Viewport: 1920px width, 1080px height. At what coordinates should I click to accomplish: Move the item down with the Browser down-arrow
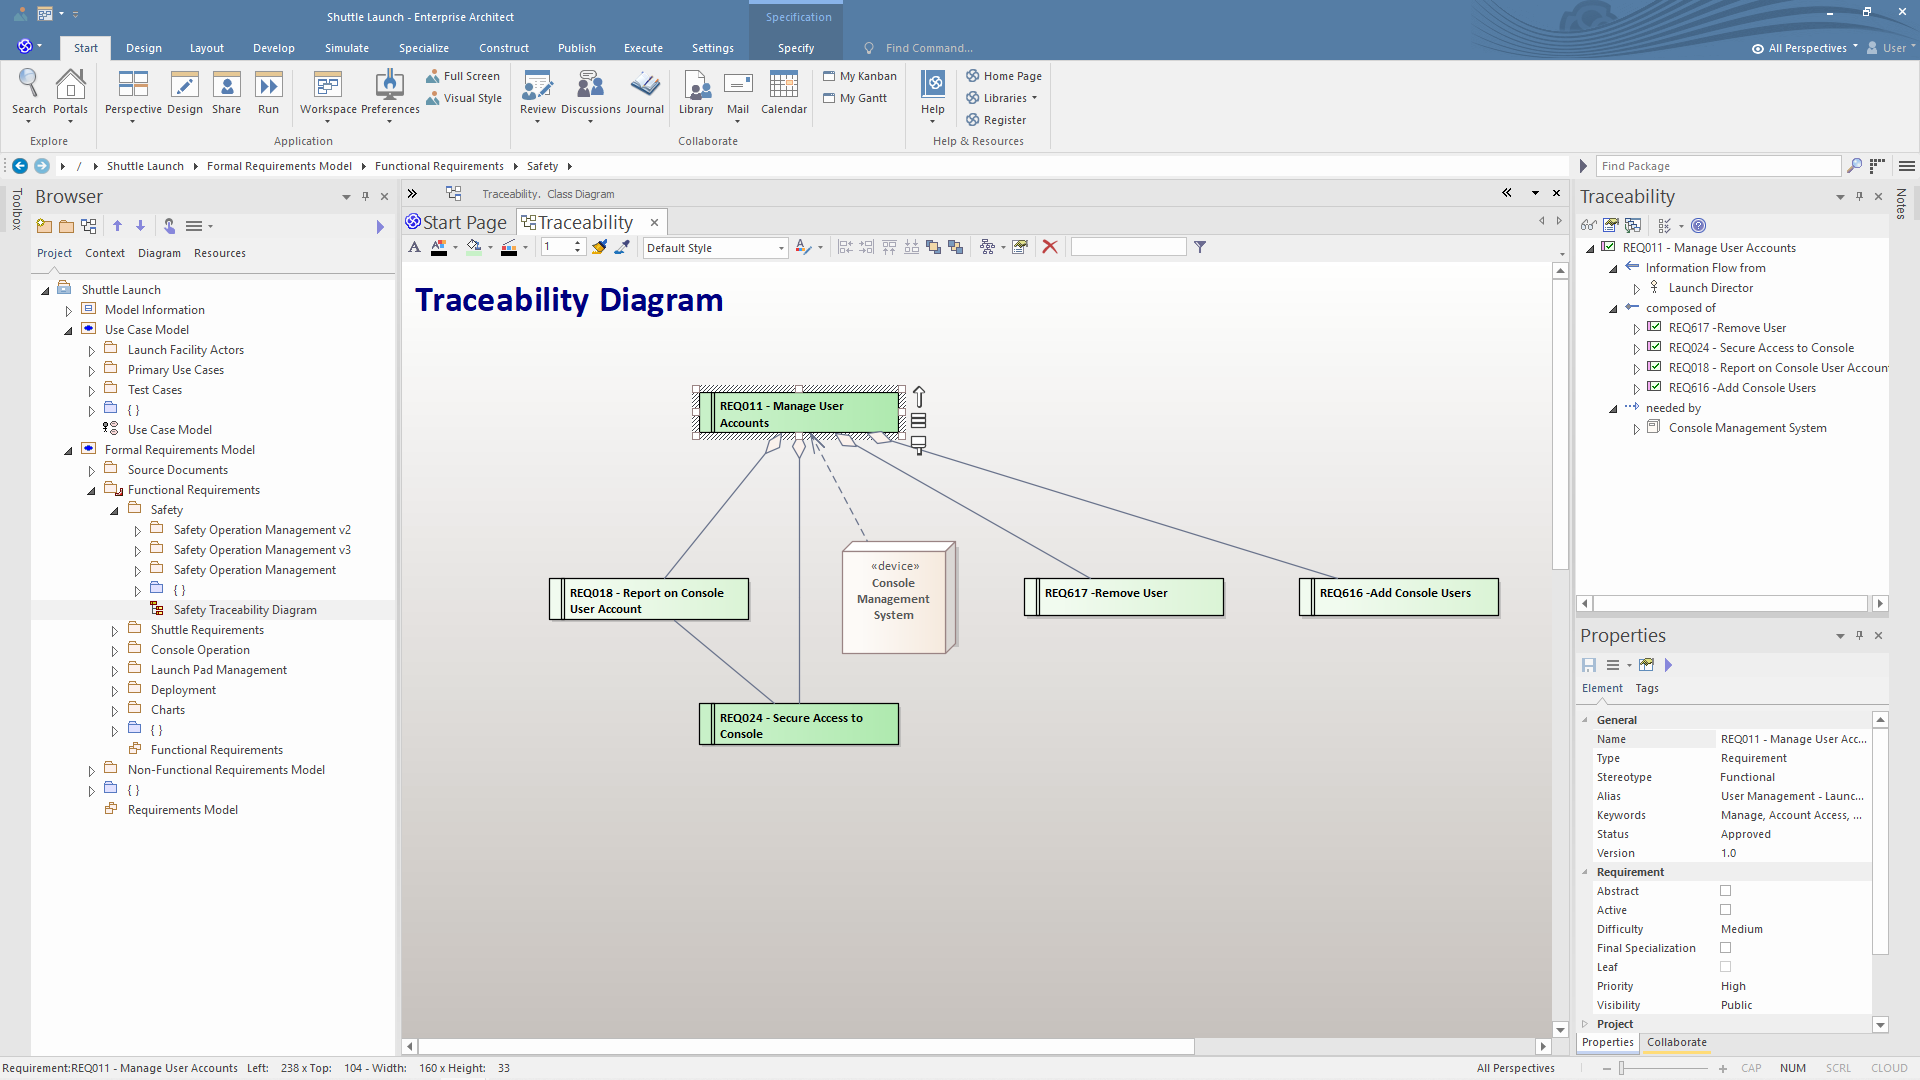(x=140, y=226)
